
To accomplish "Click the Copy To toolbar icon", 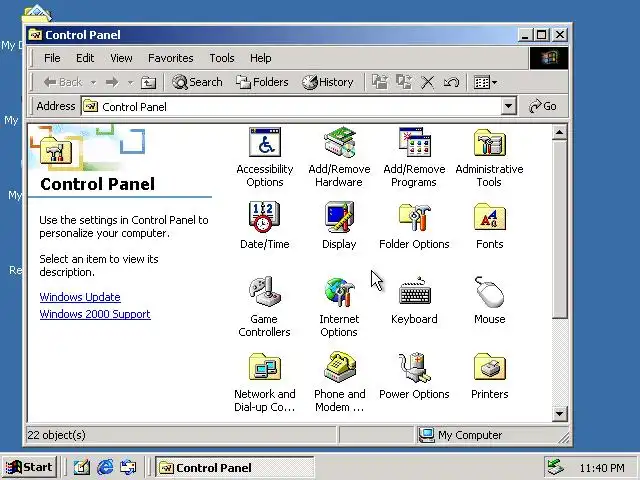I will (404, 82).
